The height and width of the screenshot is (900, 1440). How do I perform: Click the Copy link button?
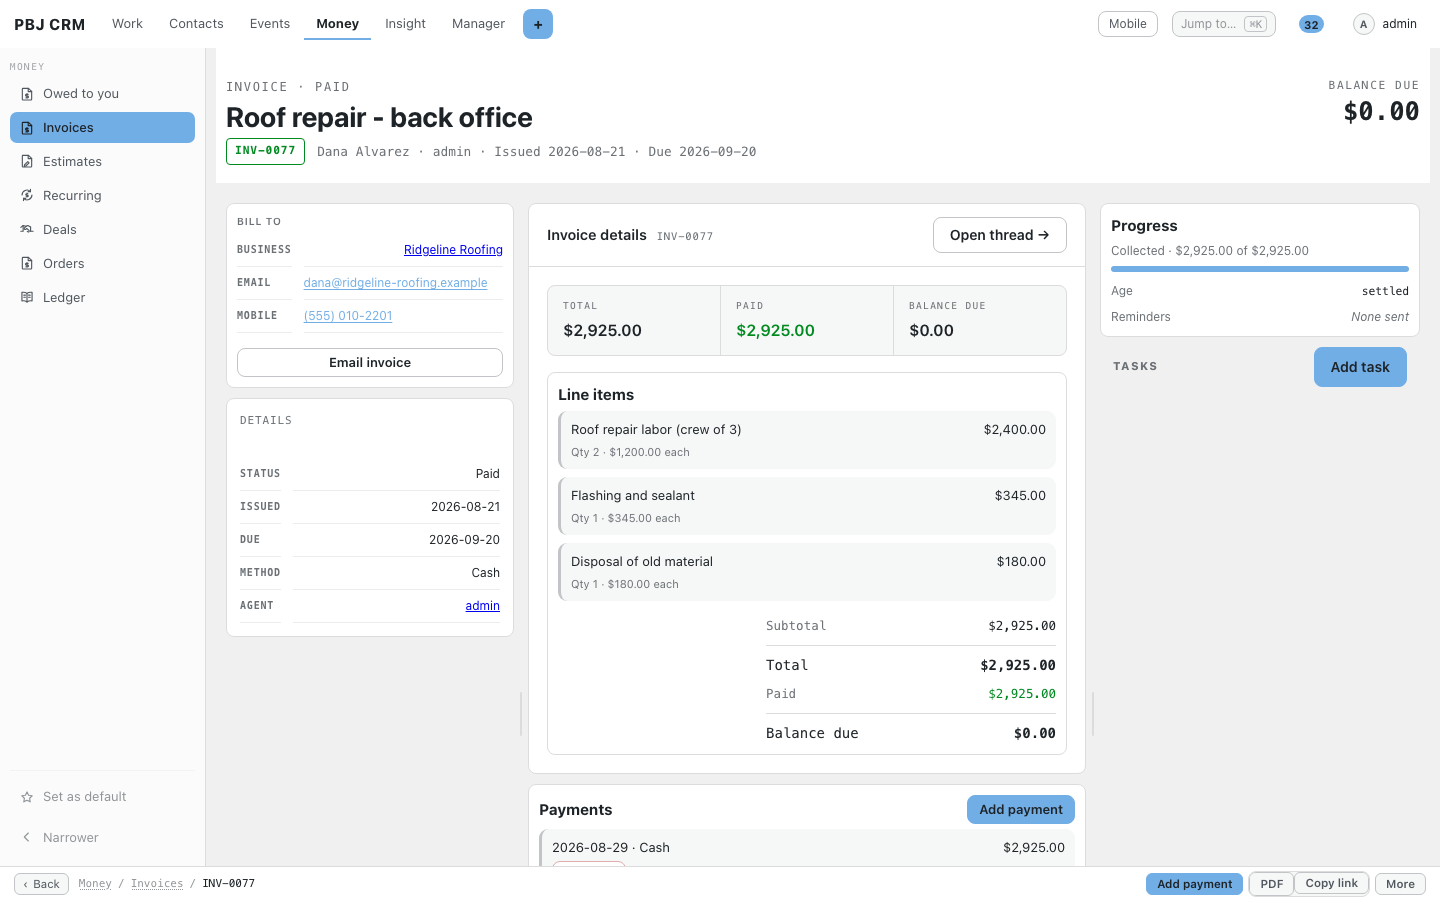[x=1332, y=884]
